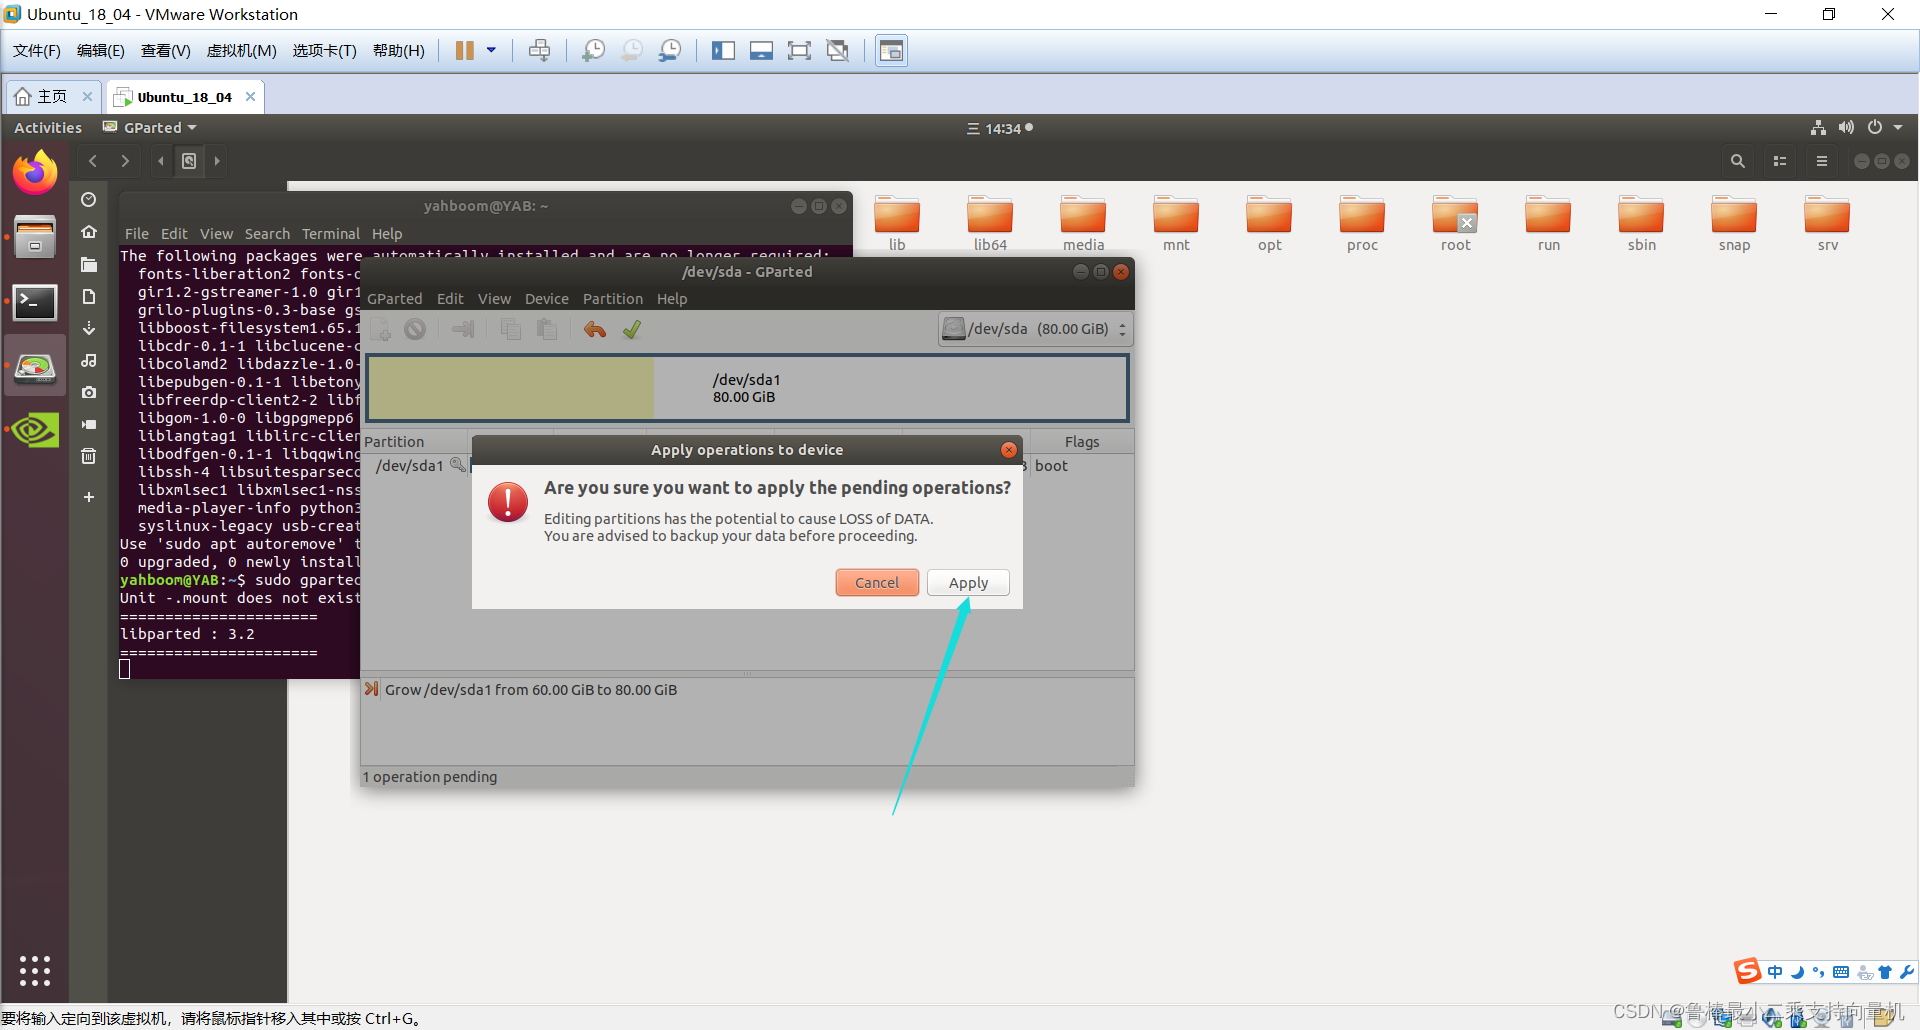Enter VMware full screen mode icon
Screen dimensions: 1920x1030
coord(799,51)
